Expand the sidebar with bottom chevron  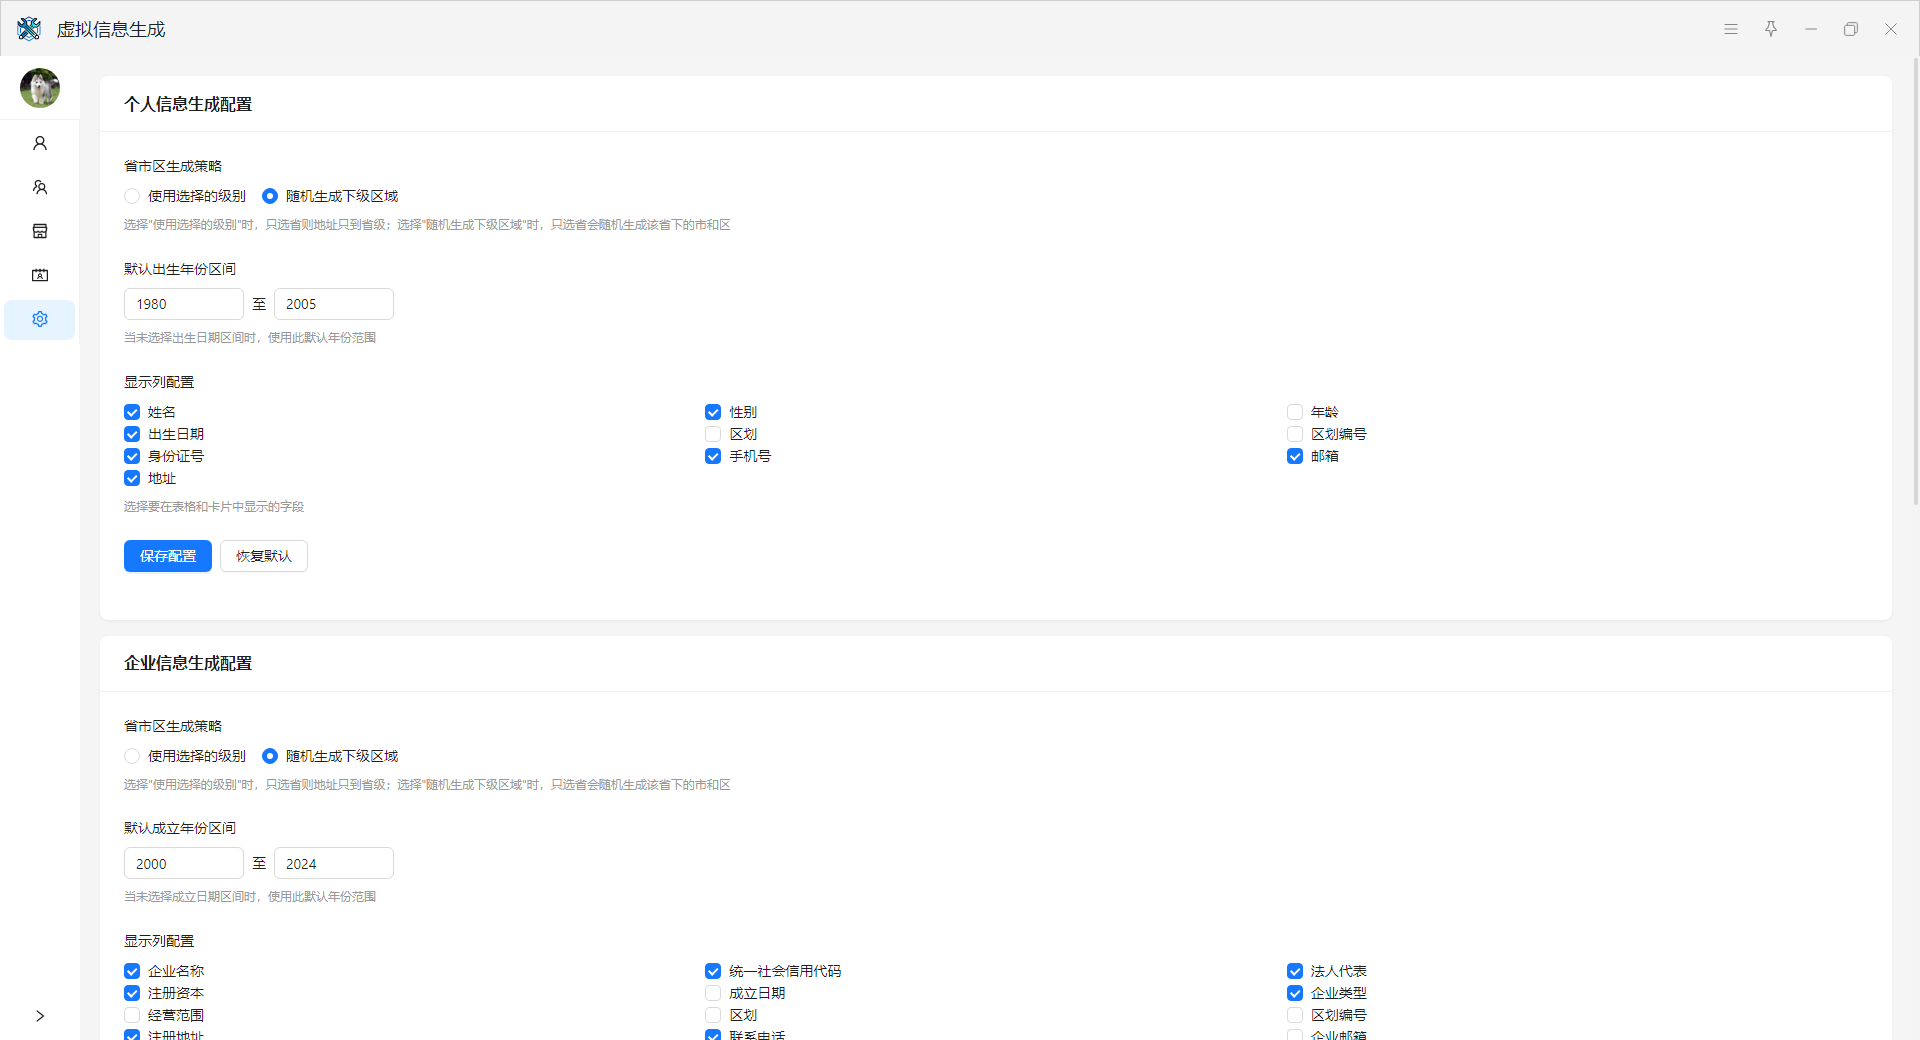tap(40, 1016)
